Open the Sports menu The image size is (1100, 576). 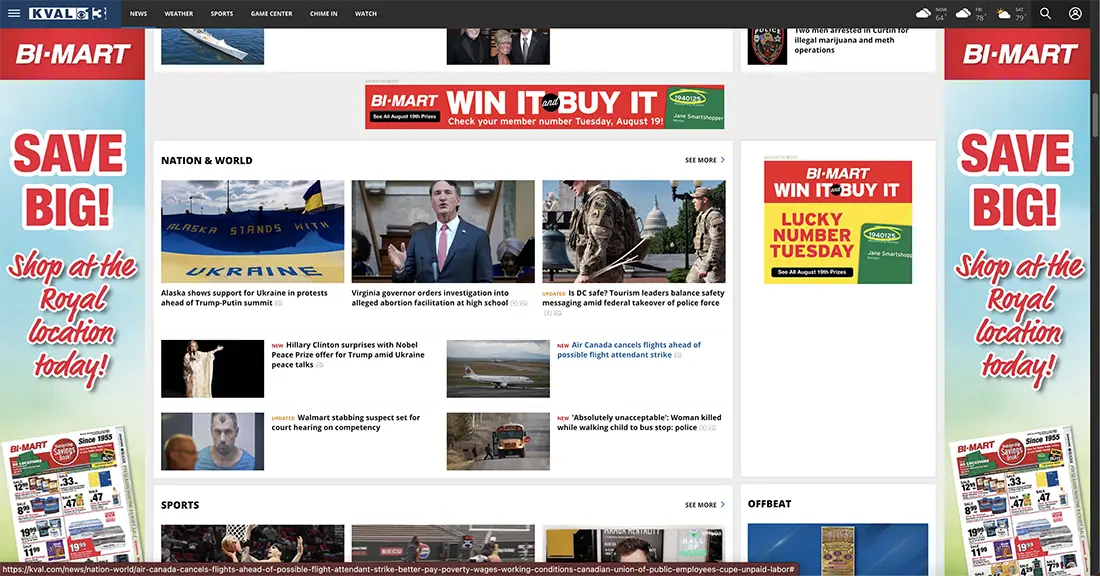222,13
